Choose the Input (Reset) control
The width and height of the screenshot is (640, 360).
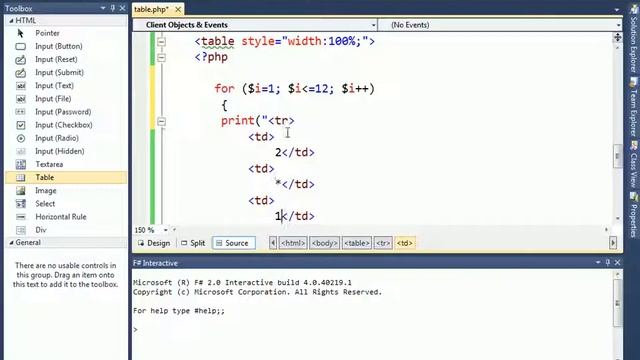pyautogui.click(x=66, y=59)
